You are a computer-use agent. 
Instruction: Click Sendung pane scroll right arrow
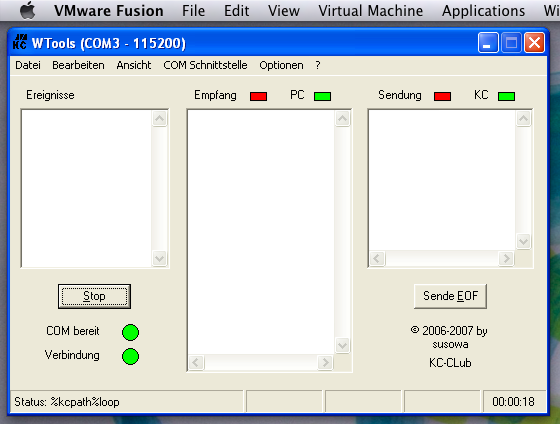[506, 258]
